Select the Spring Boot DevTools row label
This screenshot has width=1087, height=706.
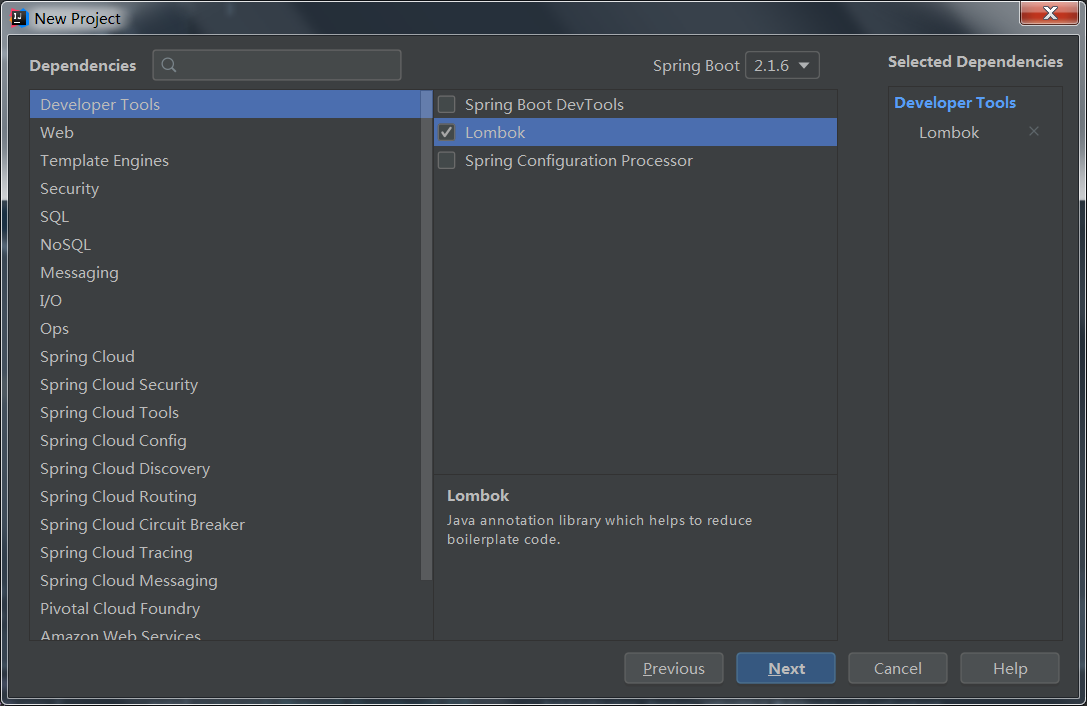pos(544,104)
